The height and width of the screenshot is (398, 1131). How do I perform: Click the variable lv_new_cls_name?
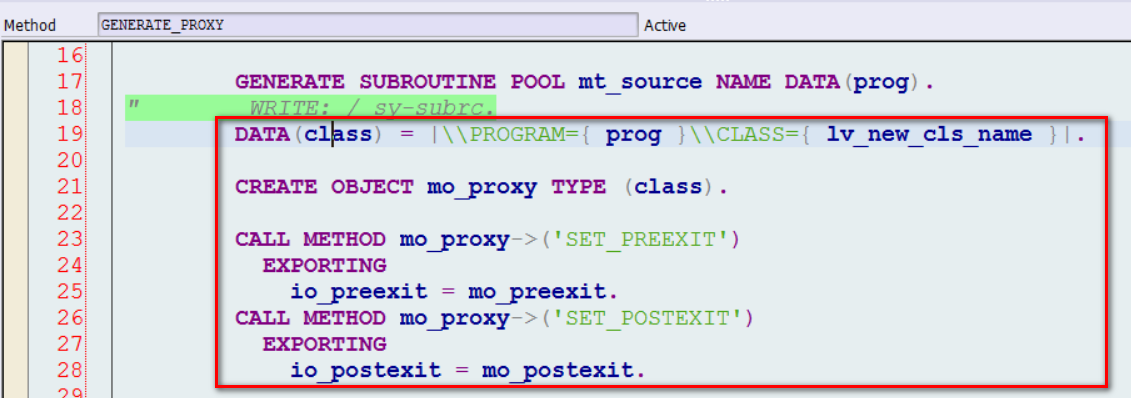coord(929,135)
